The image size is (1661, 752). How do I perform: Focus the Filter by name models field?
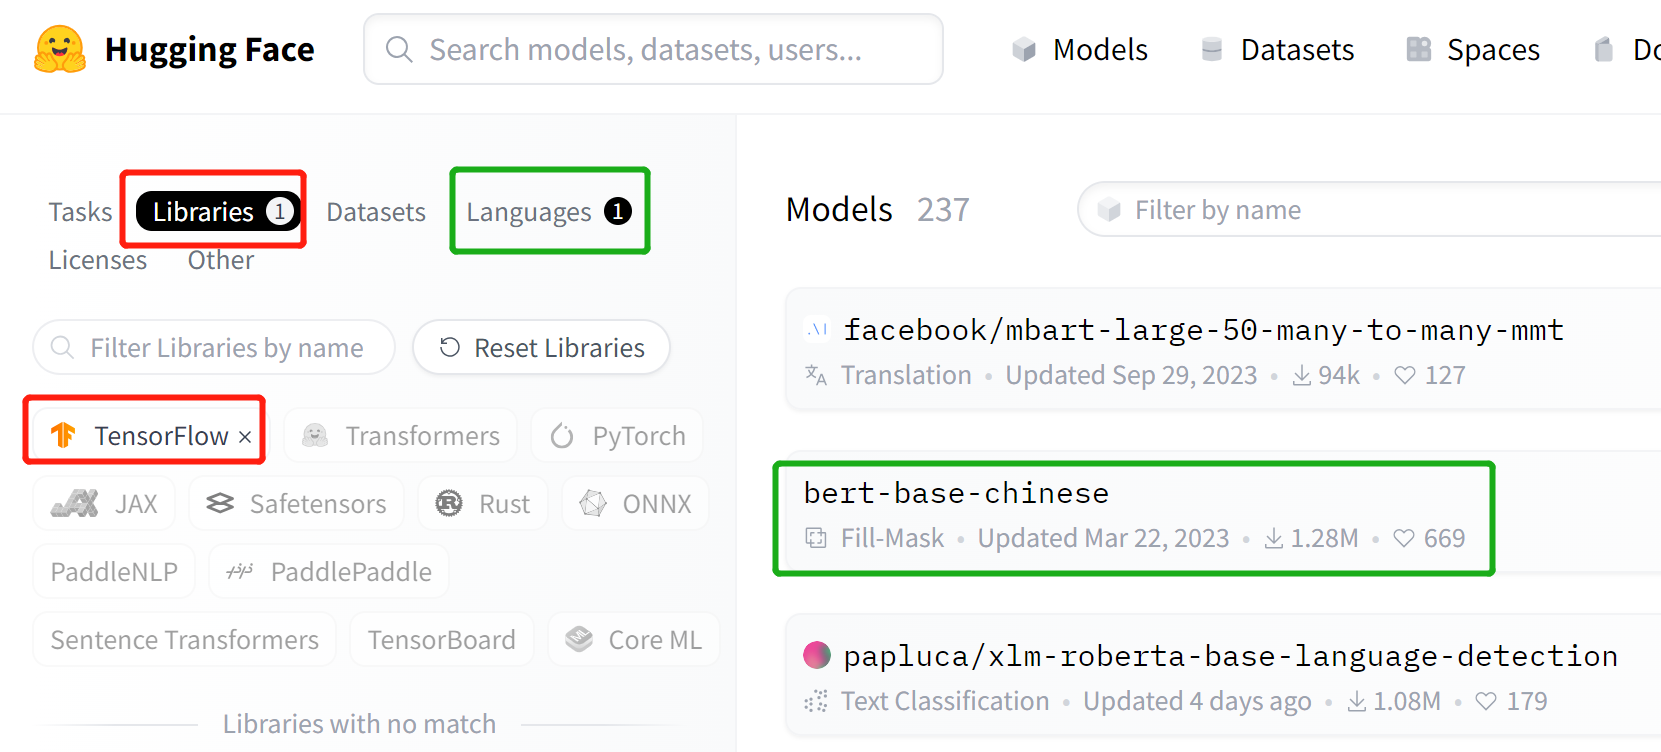[1368, 210]
